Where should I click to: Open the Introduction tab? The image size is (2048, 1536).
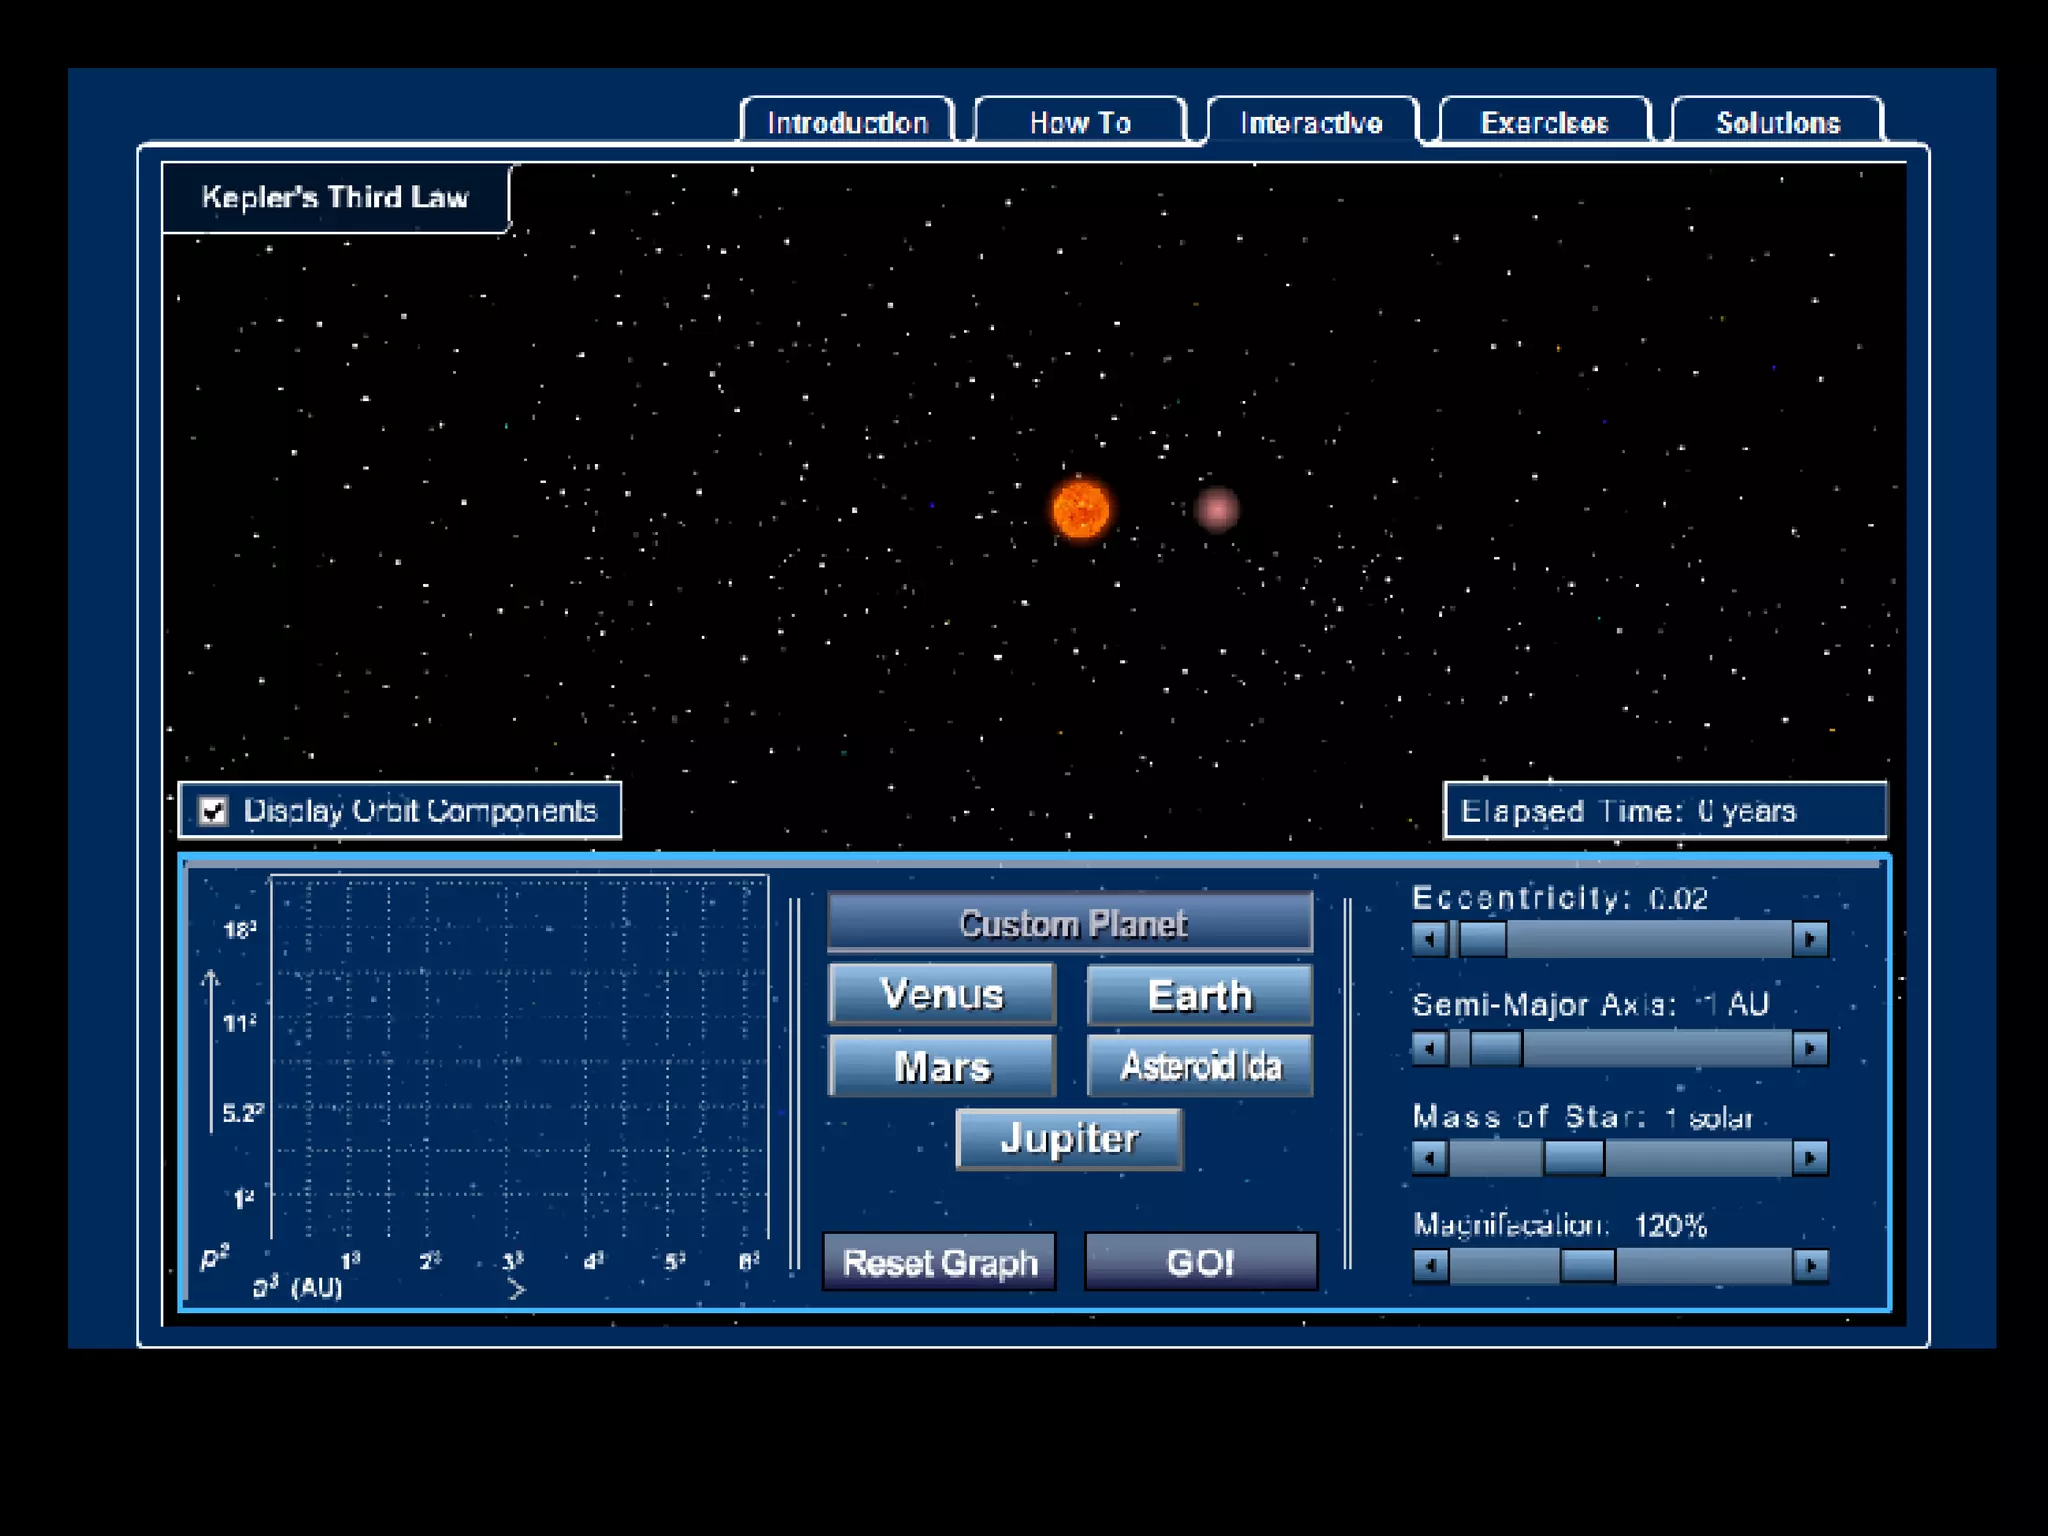[x=847, y=123]
